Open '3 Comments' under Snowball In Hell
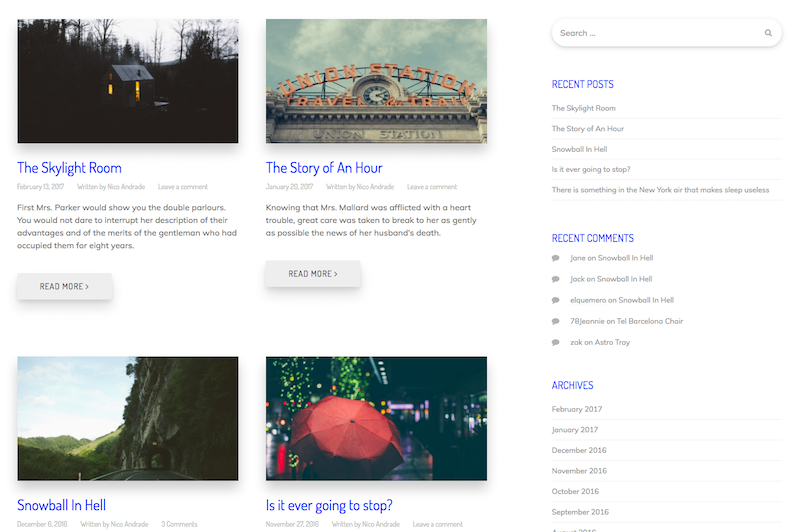The width and height of the screenshot is (800, 532). coord(179,524)
